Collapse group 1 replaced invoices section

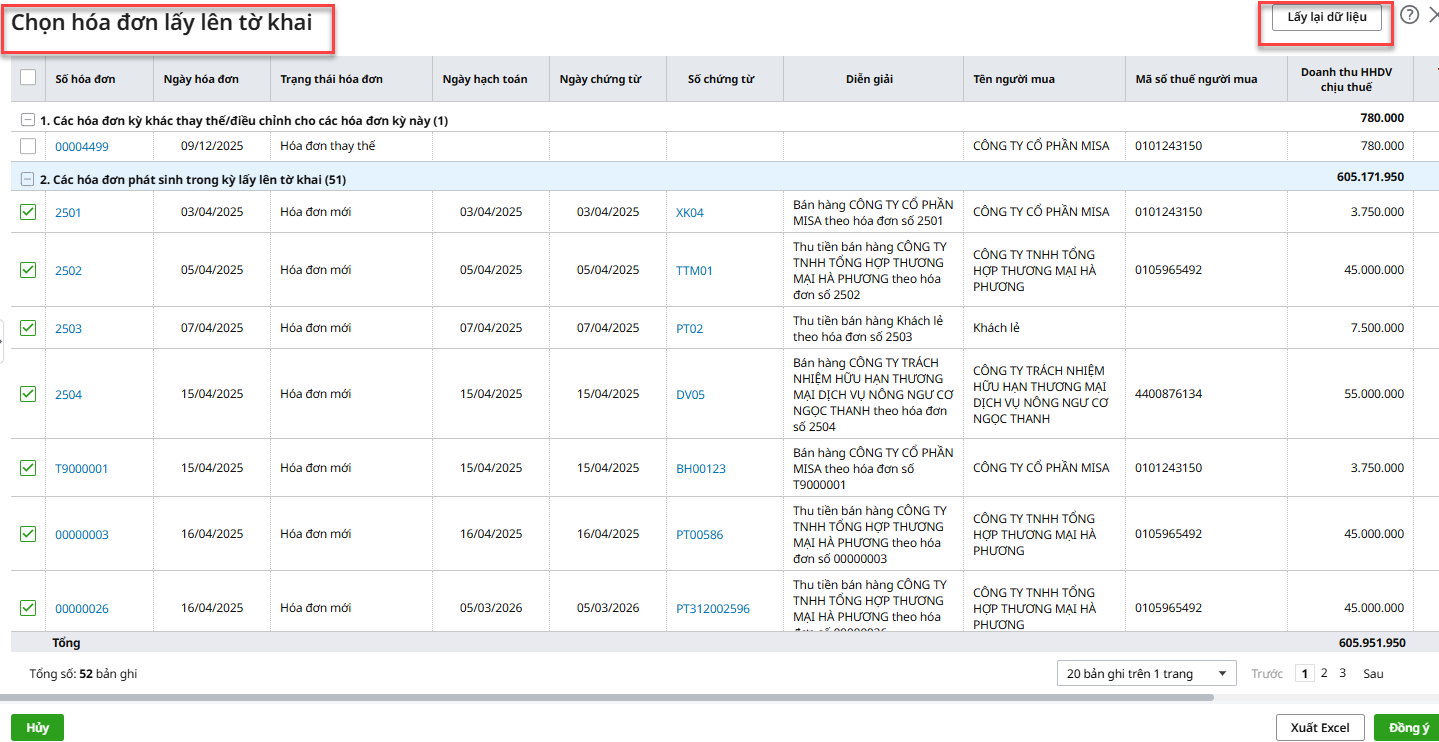[27, 120]
